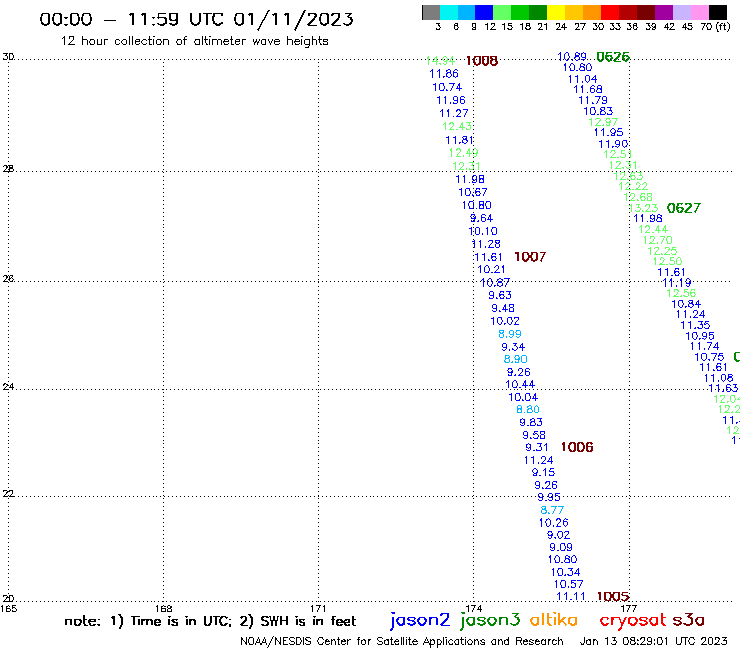The image size is (740, 650).
Task: Click the wave height value 10.10
Action: 483,231
